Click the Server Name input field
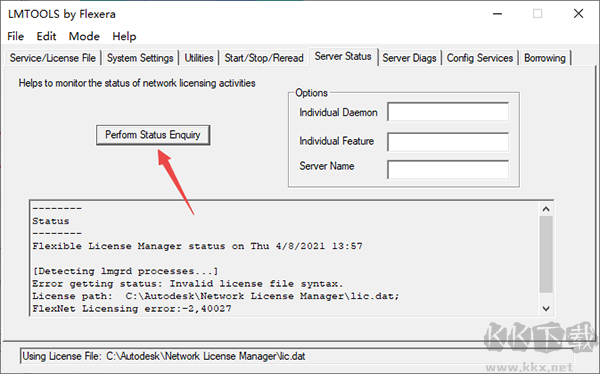The height and width of the screenshot is (374, 600). 448,170
